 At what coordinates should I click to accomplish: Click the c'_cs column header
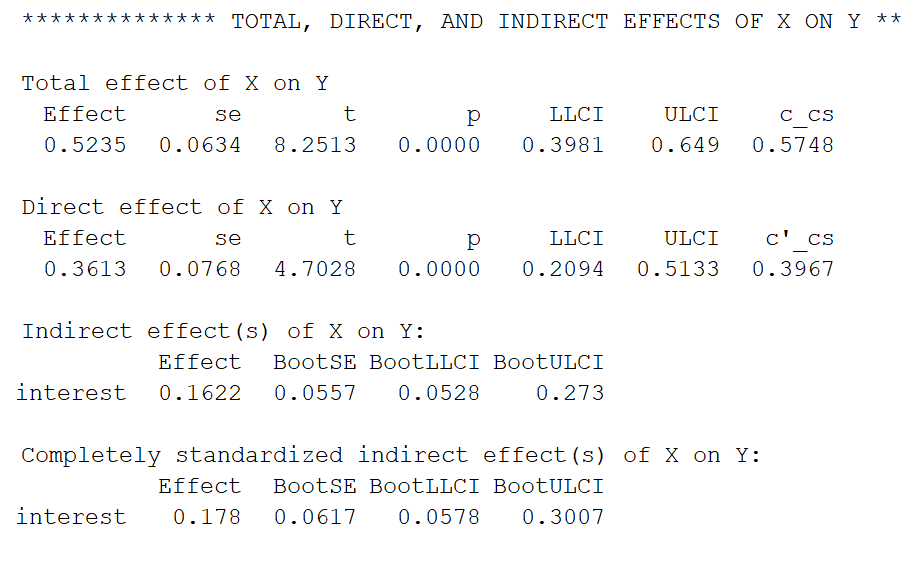(x=798, y=239)
